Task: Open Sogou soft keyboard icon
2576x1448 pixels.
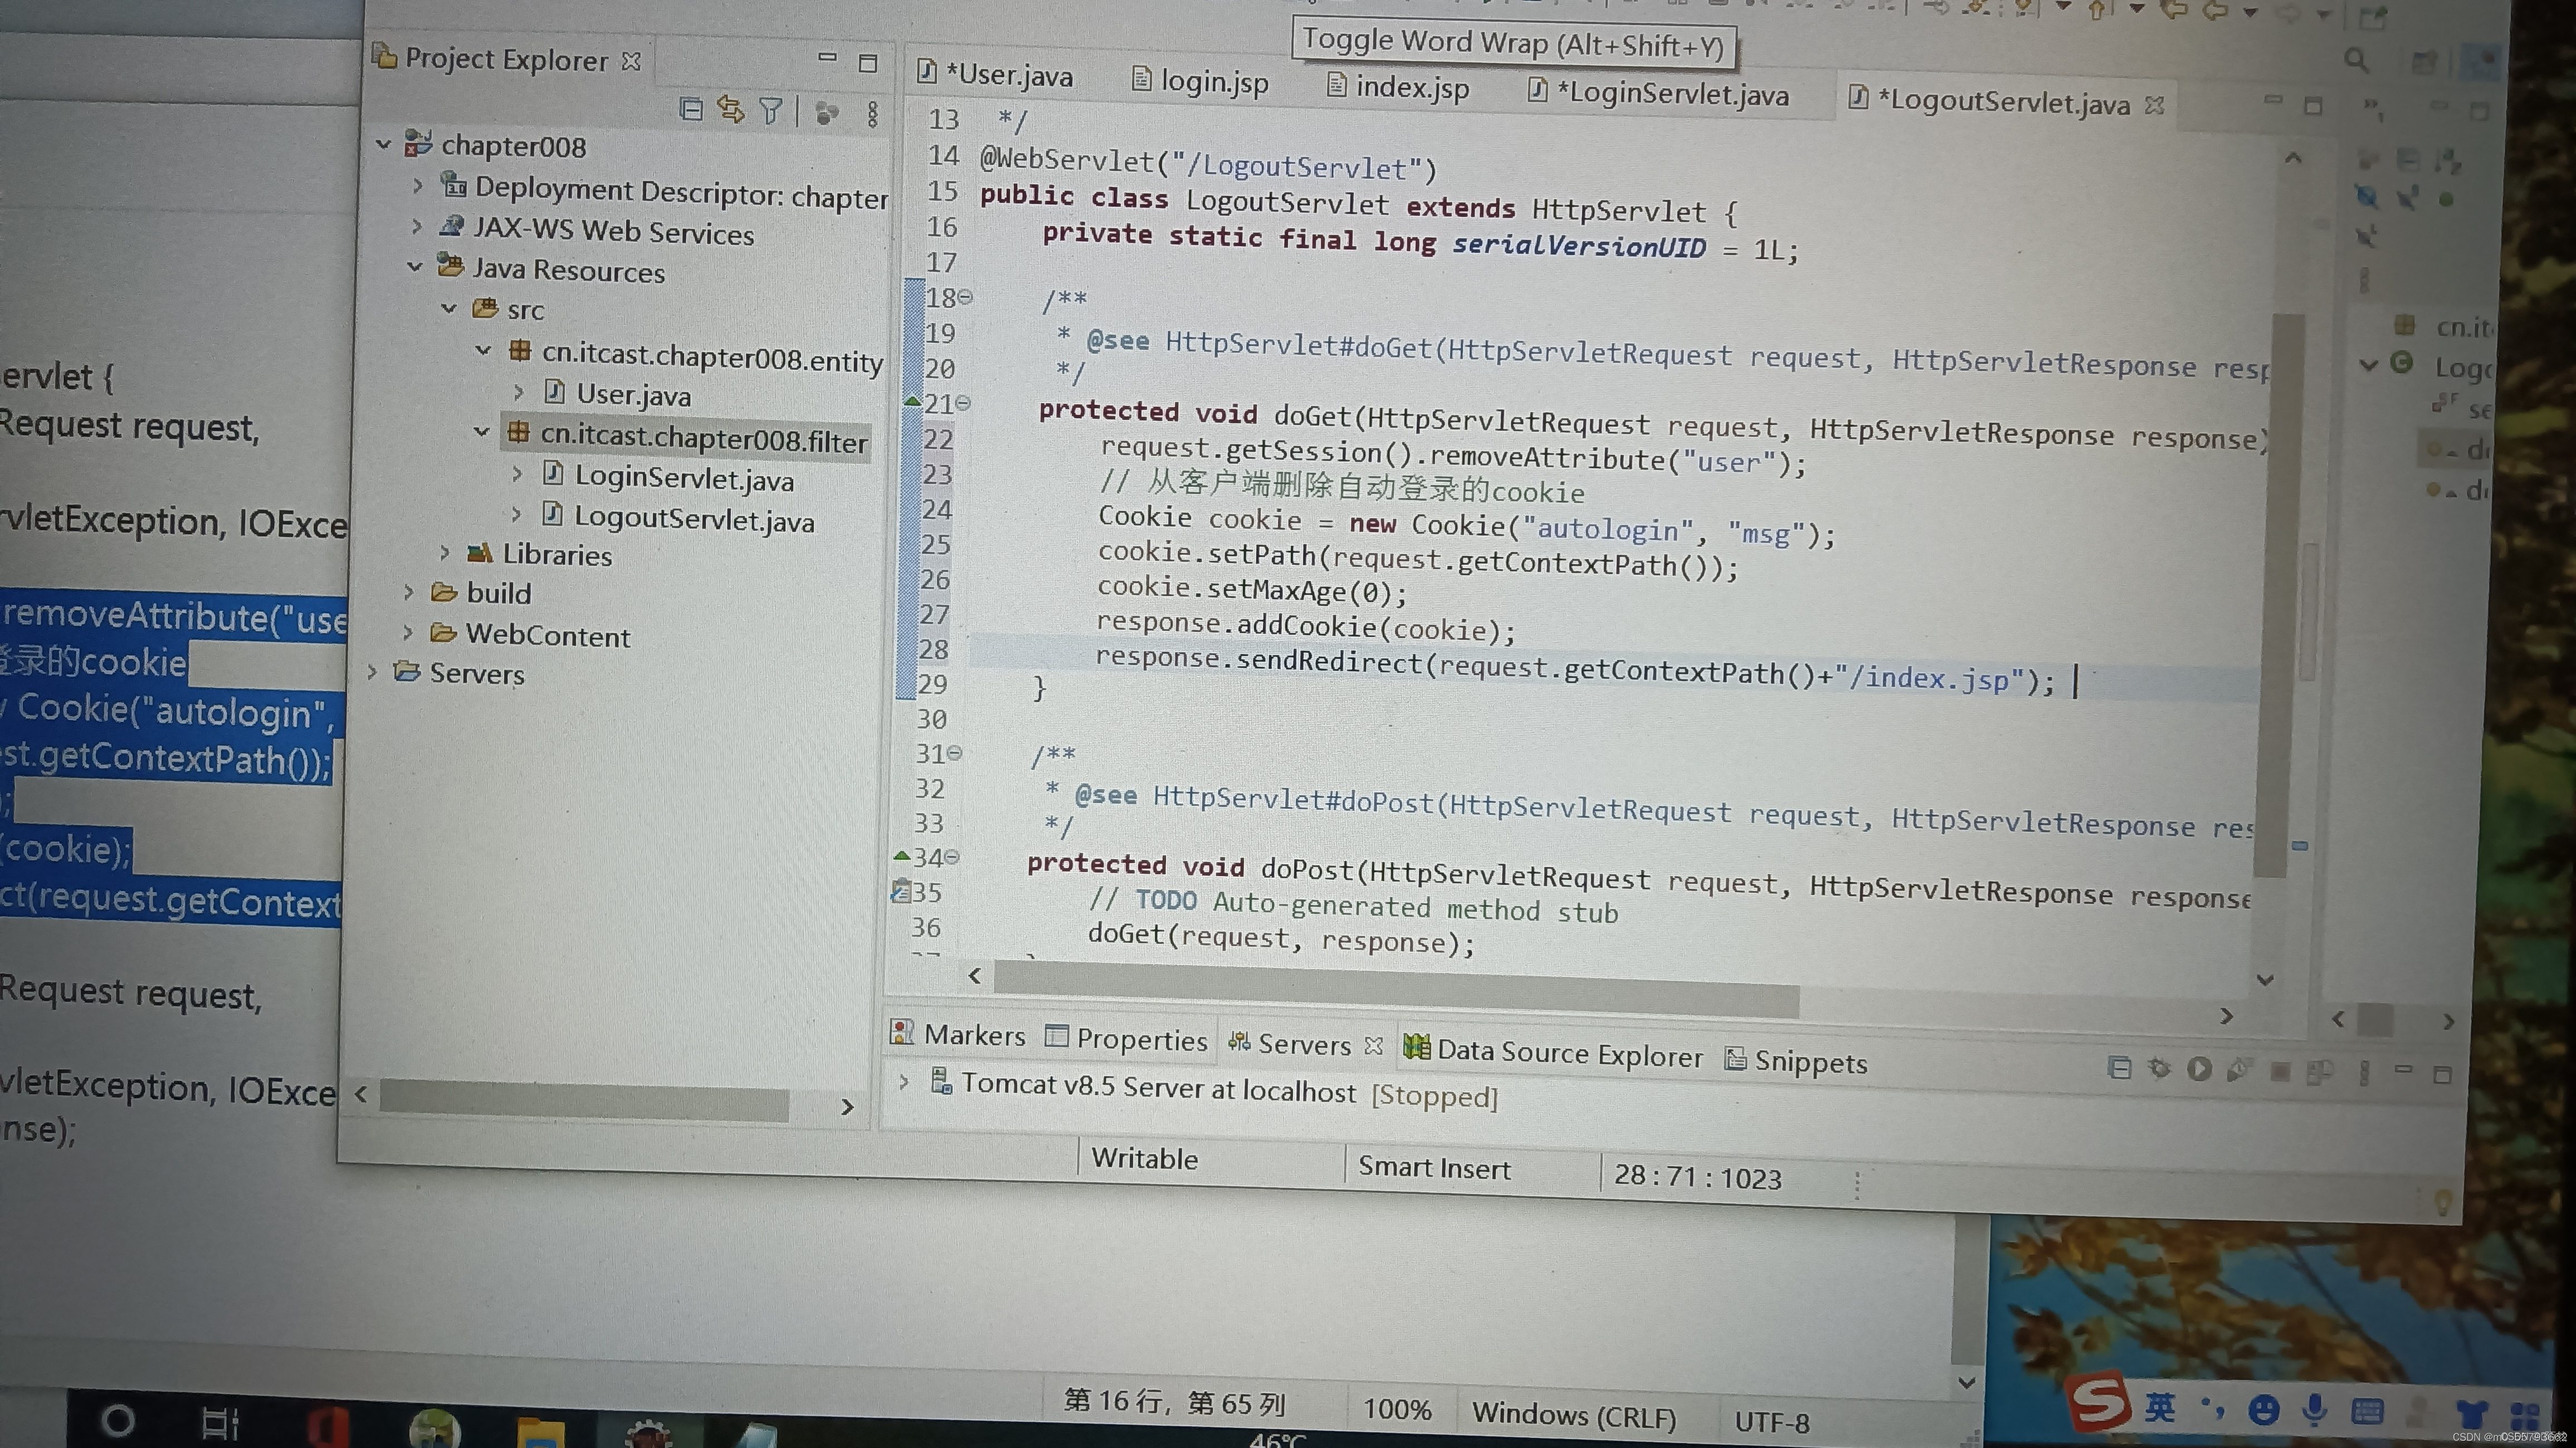Action: click(2367, 1411)
